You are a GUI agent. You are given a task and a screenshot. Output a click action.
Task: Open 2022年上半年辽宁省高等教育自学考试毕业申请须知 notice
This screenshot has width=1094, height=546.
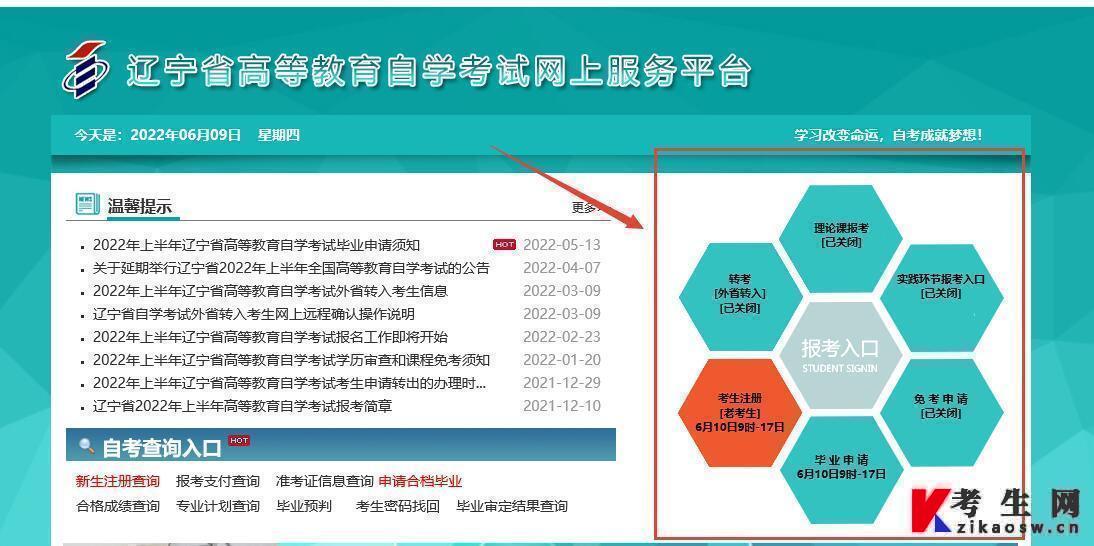click(x=256, y=245)
